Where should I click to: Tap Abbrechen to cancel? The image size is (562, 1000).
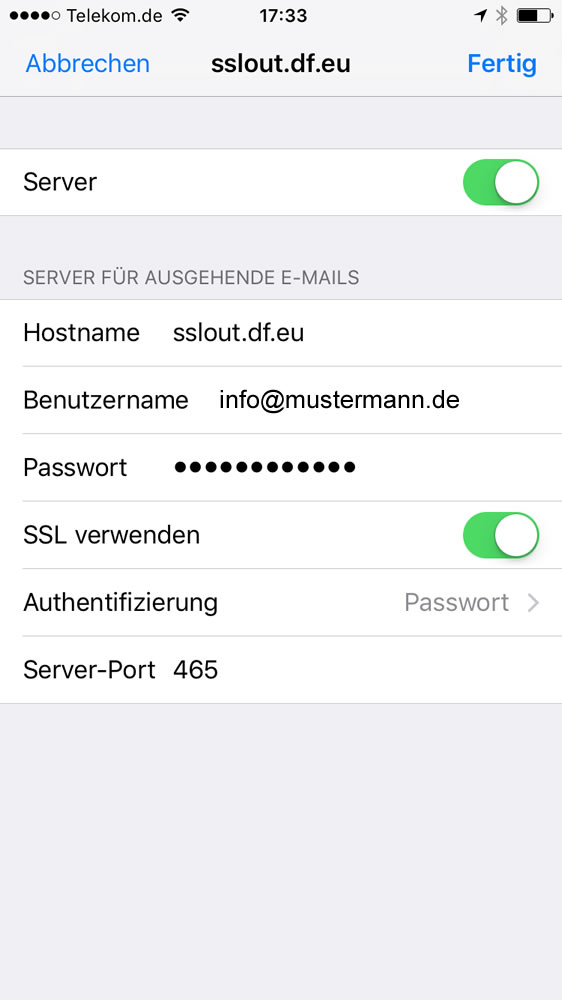[x=87, y=64]
